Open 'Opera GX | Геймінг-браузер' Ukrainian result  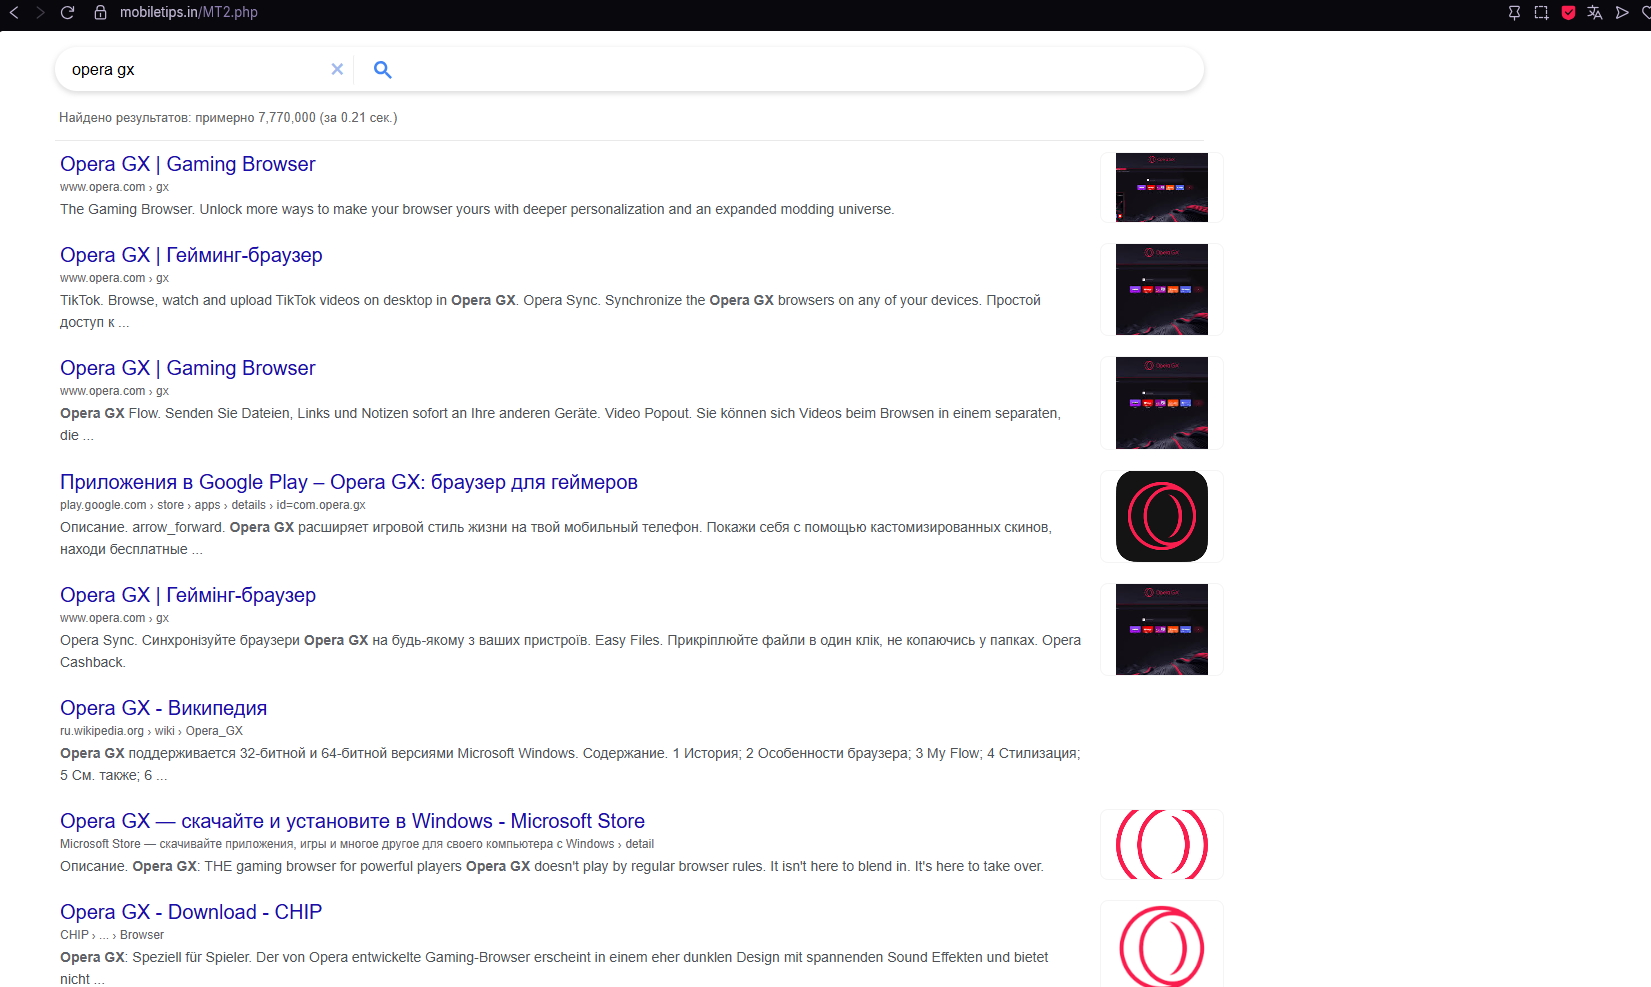pos(188,595)
